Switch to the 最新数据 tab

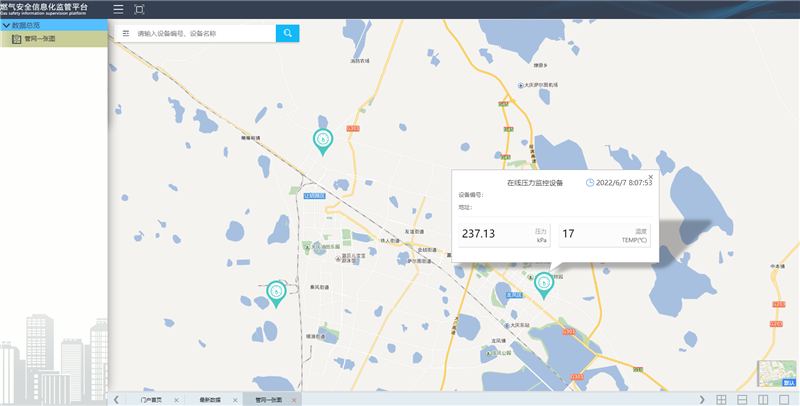[208, 399]
